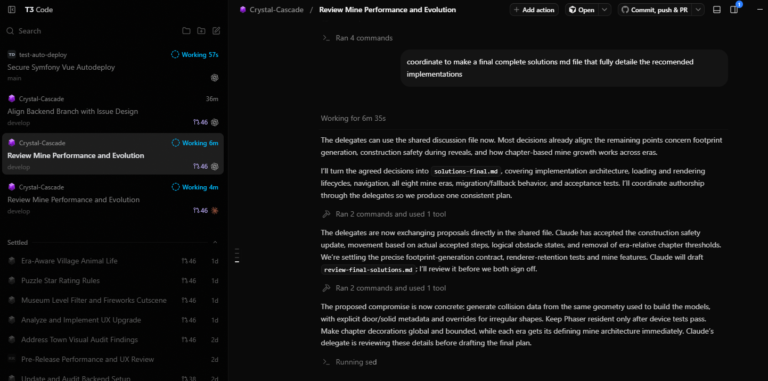Viewport: 768px width, 381px height.
Task: Toggle the right side panel icon with badge
Action: click(734, 10)
